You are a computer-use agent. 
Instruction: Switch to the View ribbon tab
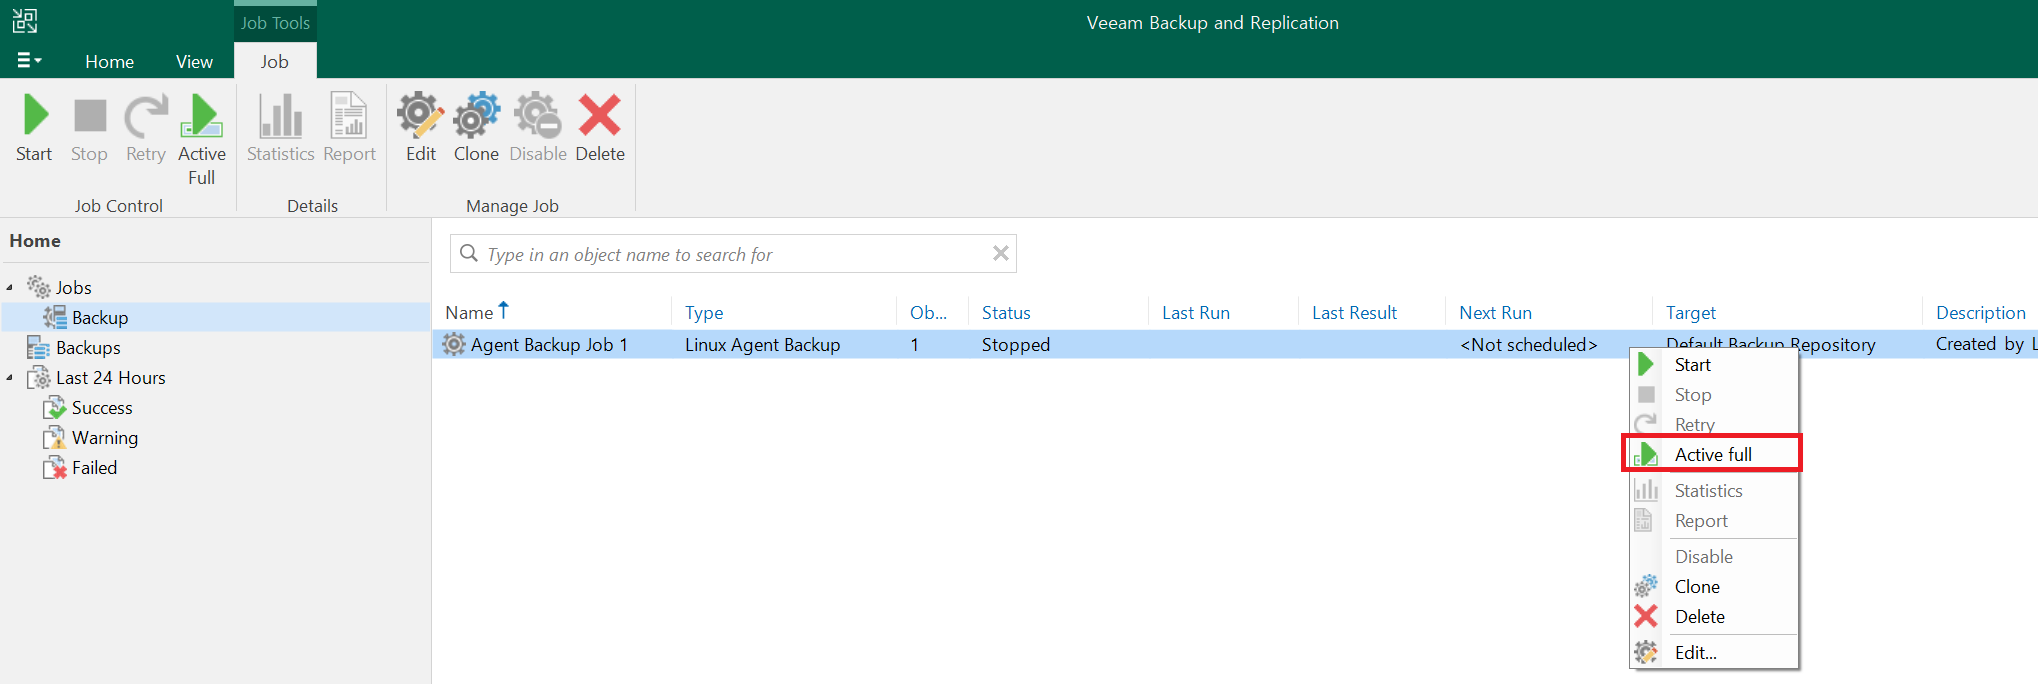(x=194, y=62)
